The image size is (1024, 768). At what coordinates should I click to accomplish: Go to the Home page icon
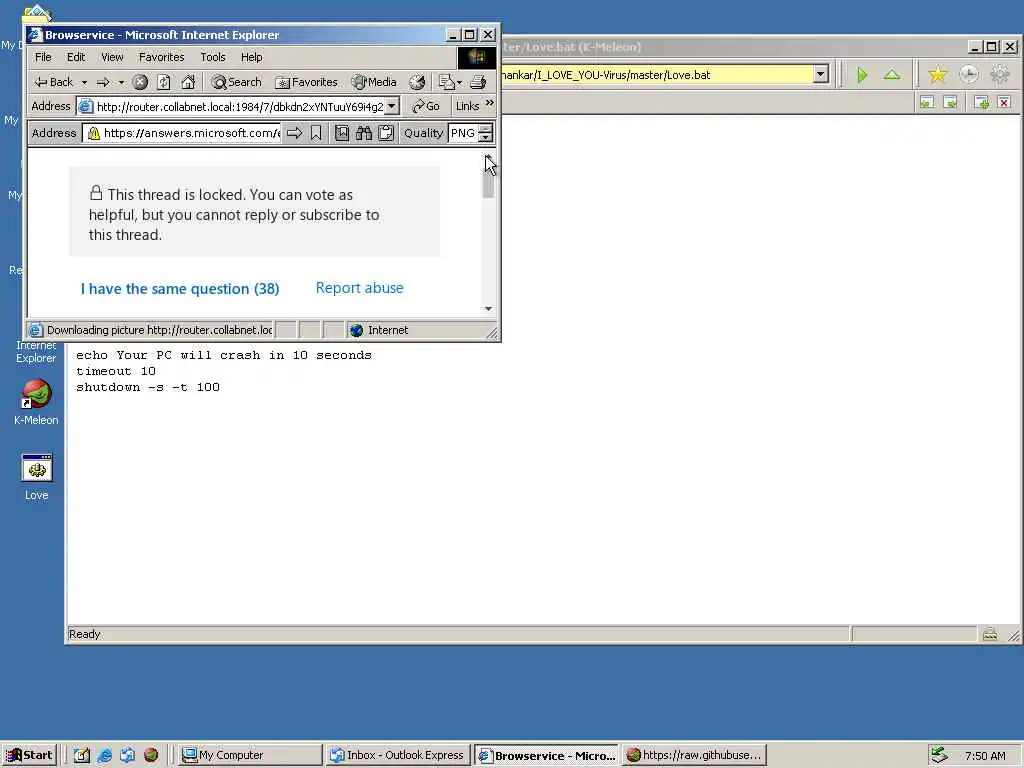coord(188,82)
